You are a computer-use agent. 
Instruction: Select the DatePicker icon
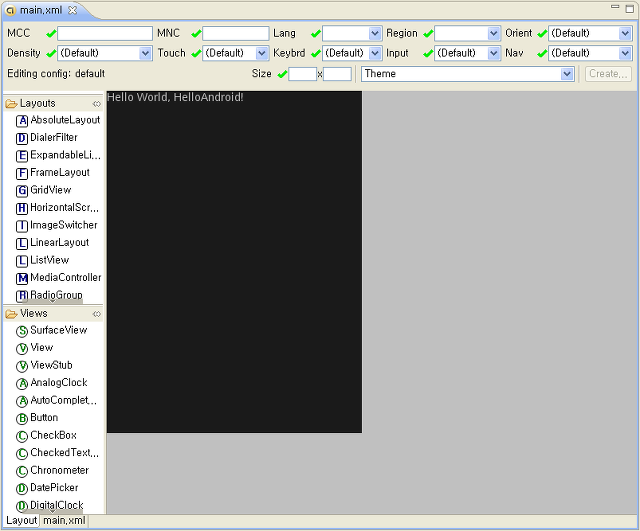tap(22, 489)
